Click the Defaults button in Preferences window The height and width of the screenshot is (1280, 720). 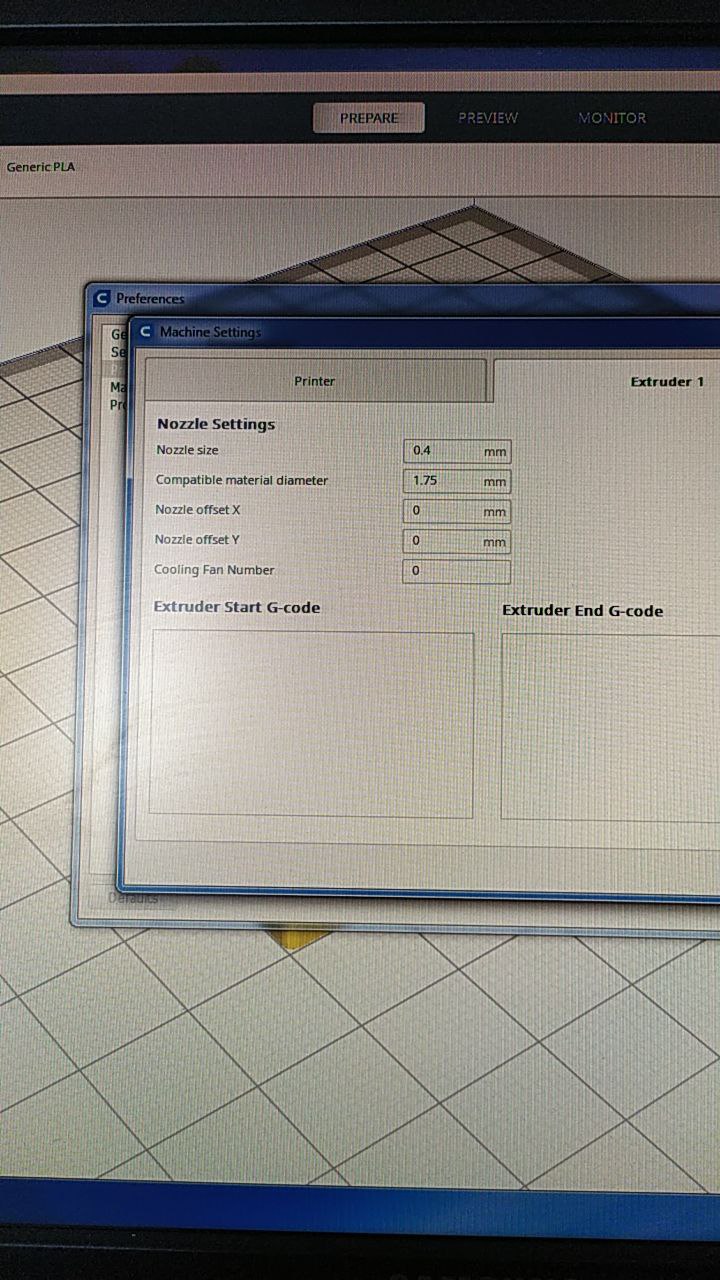click(x=133, y=898)
